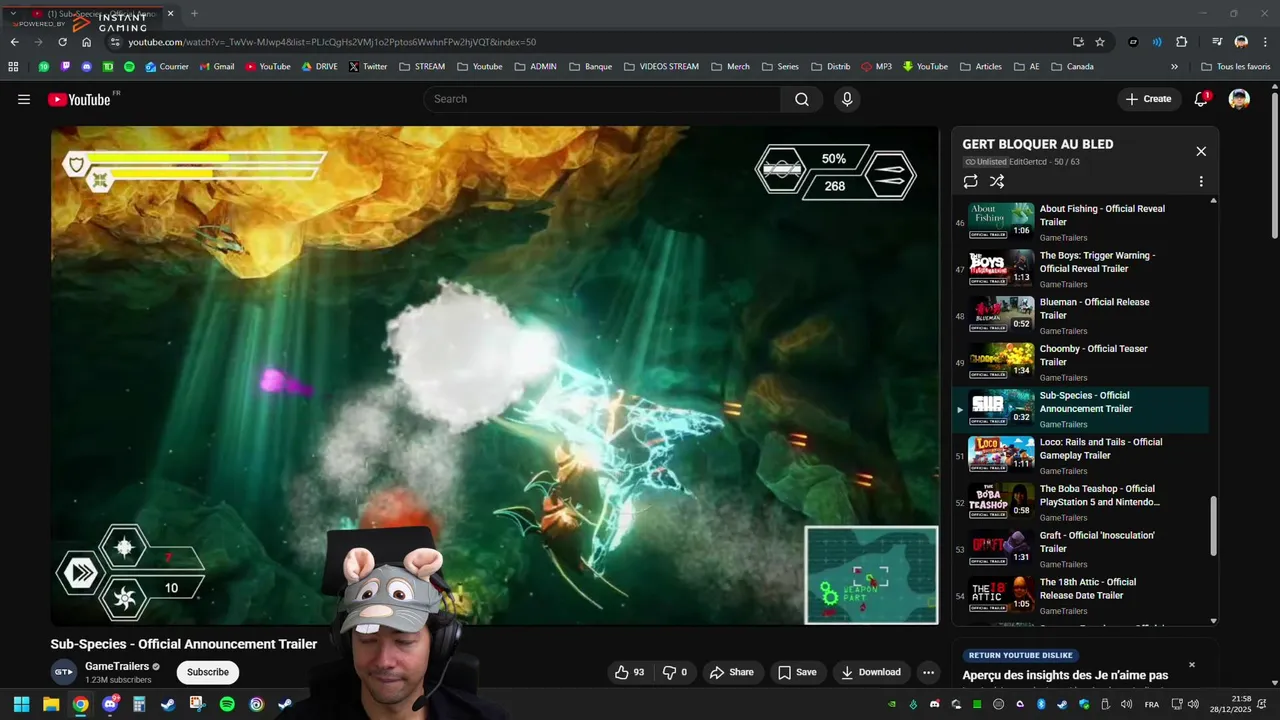
Task: Click the playlist panel scrollbar
Action: click(1214, 526)
